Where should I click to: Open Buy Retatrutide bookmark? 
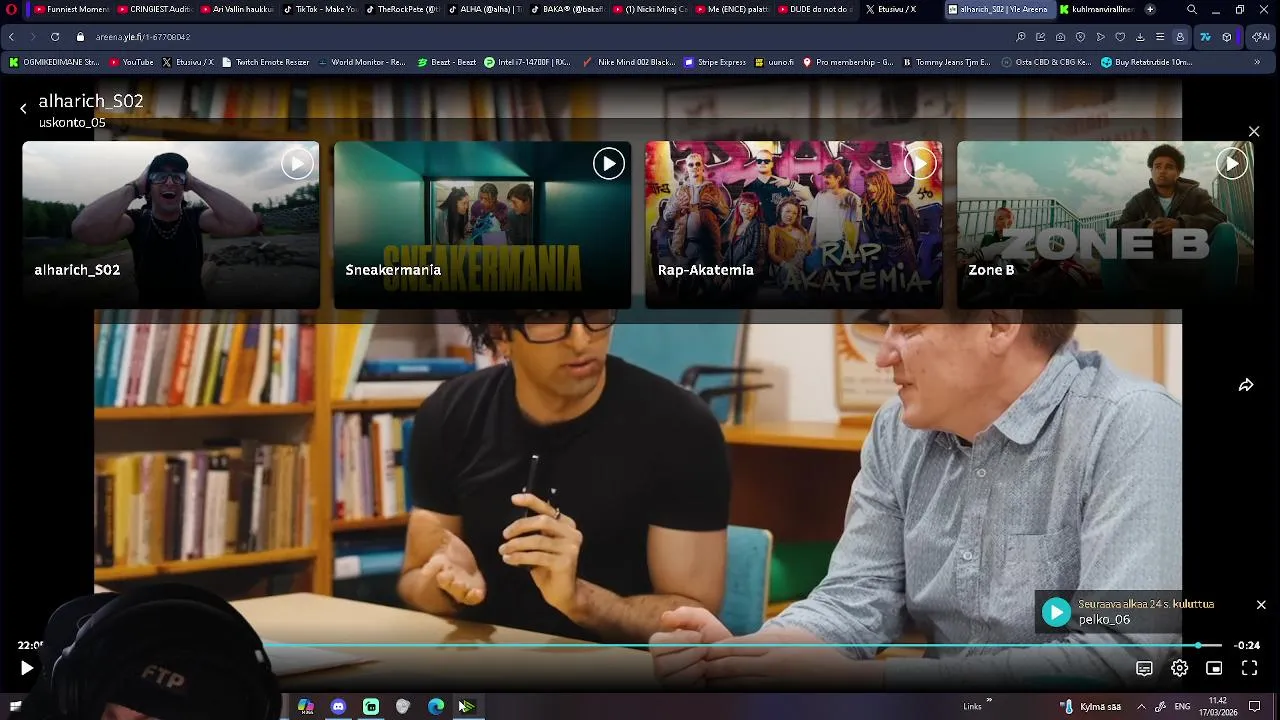tap(1146, 62)
